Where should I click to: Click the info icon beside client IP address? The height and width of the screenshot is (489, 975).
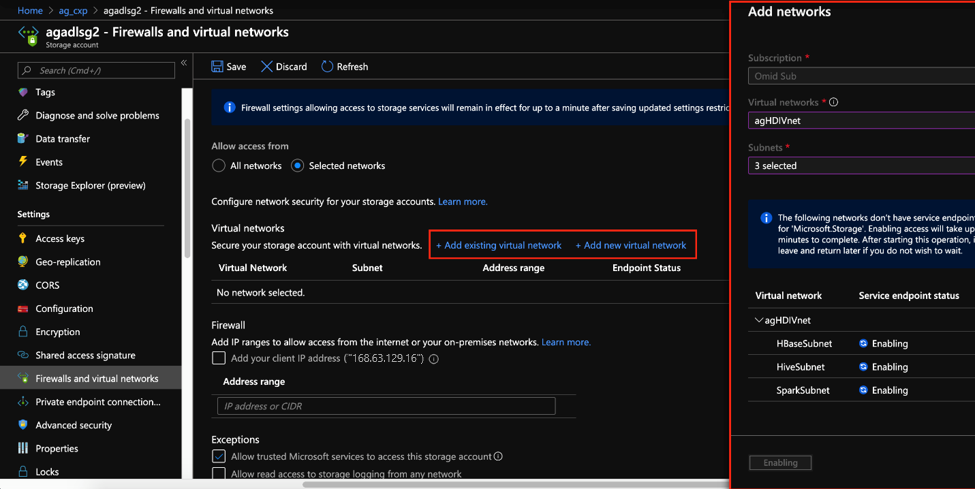434,359
